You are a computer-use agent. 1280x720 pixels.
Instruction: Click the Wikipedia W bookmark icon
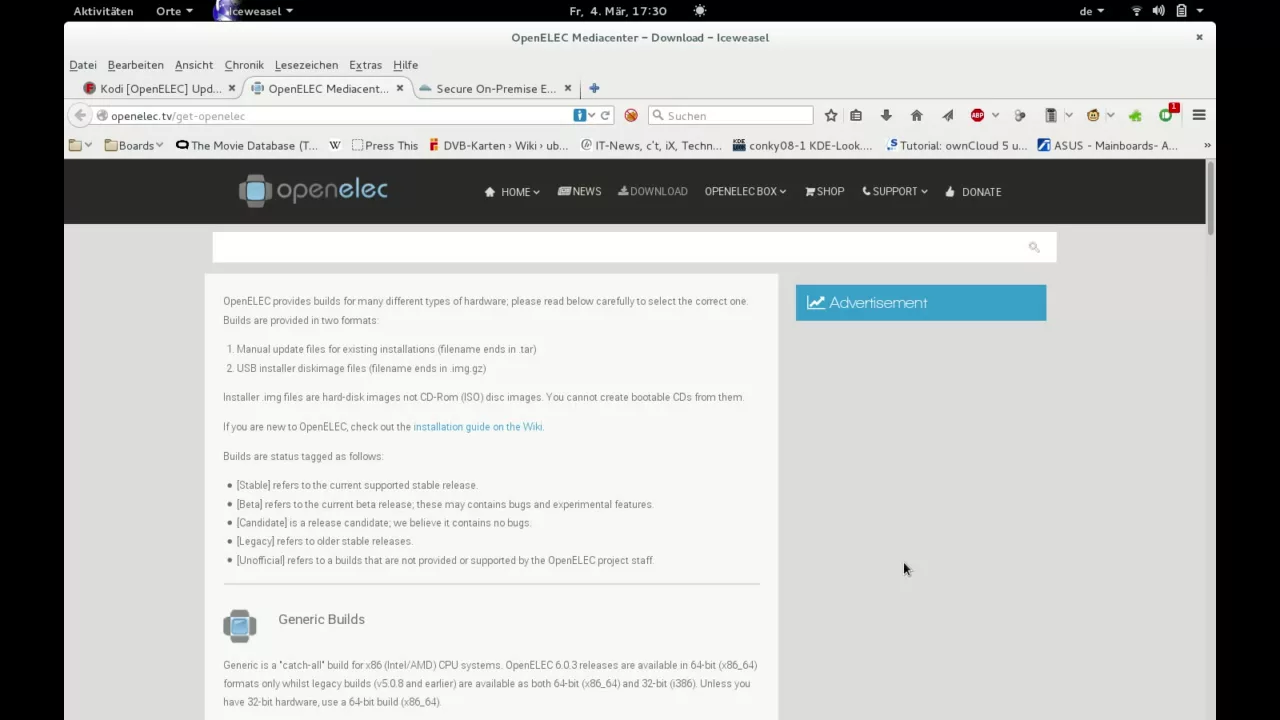click(x=335, y=145)
